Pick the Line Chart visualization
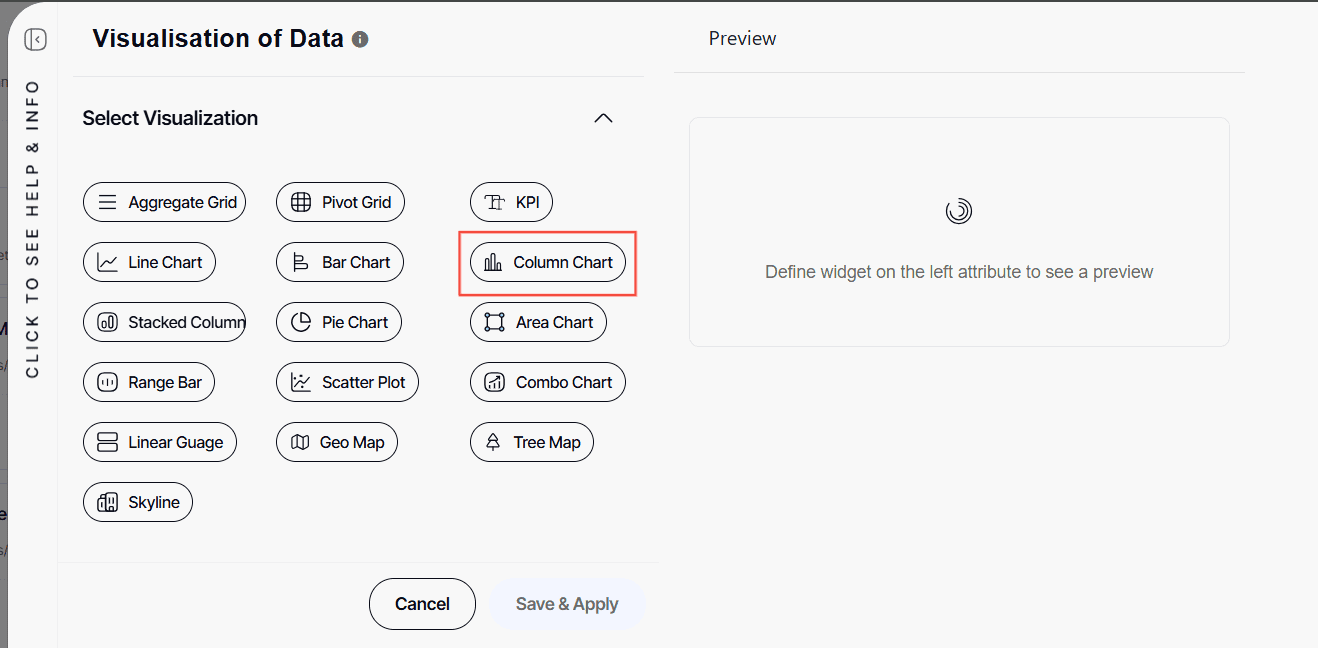1318x648 pixels. click(149, 262)
